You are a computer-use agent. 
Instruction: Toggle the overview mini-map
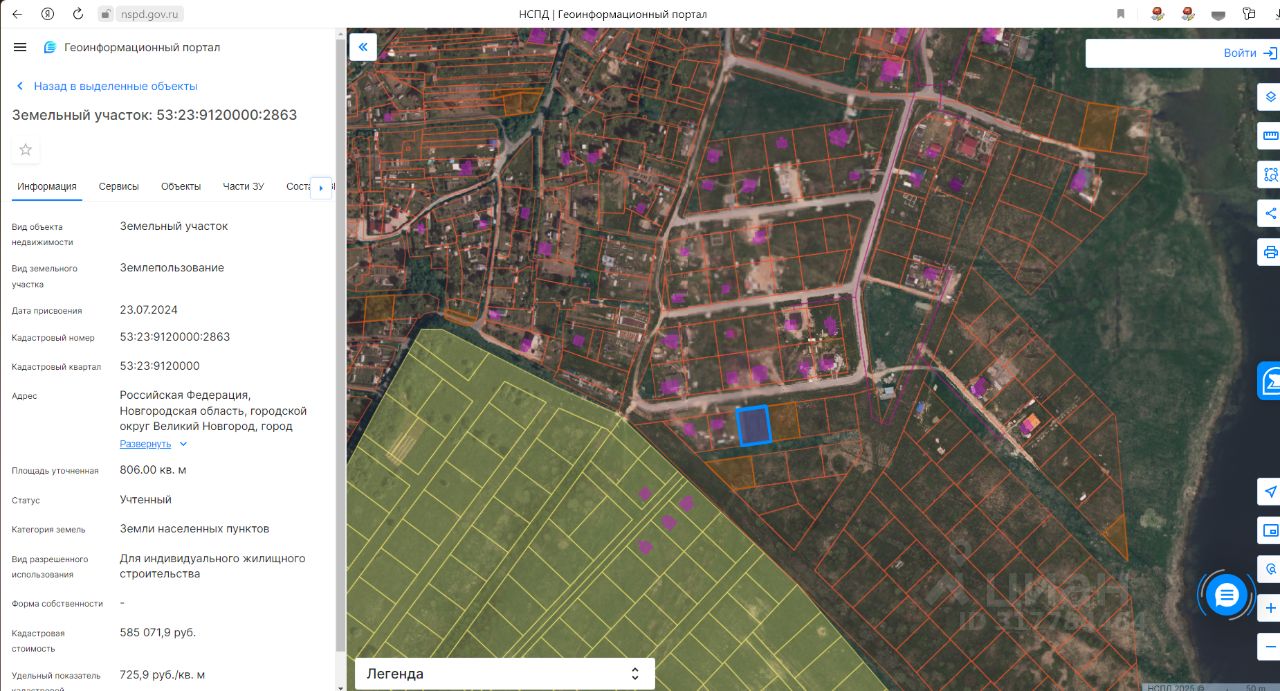(x=1270, y=530)
